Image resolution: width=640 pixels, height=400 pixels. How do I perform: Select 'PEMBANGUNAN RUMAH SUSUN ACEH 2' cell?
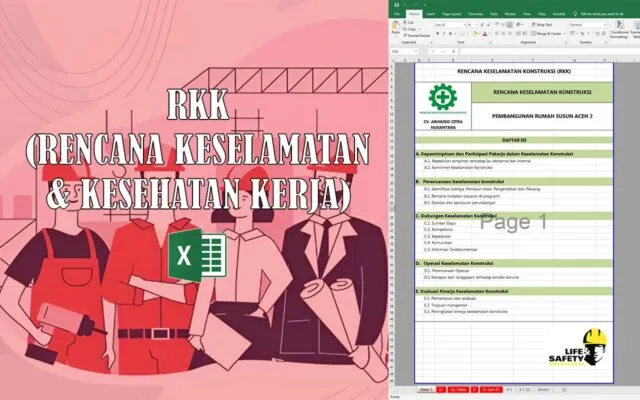(542, 116)
